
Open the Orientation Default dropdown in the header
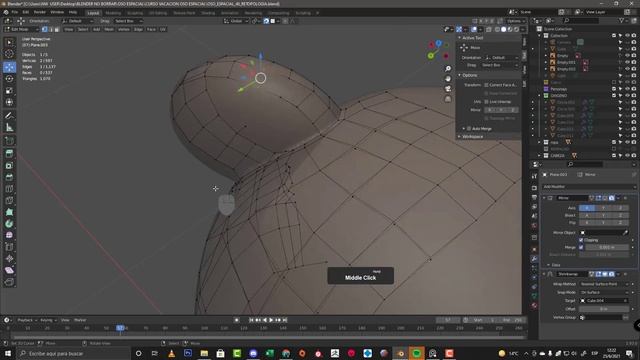pyautogui.click(x=77, y=21)
